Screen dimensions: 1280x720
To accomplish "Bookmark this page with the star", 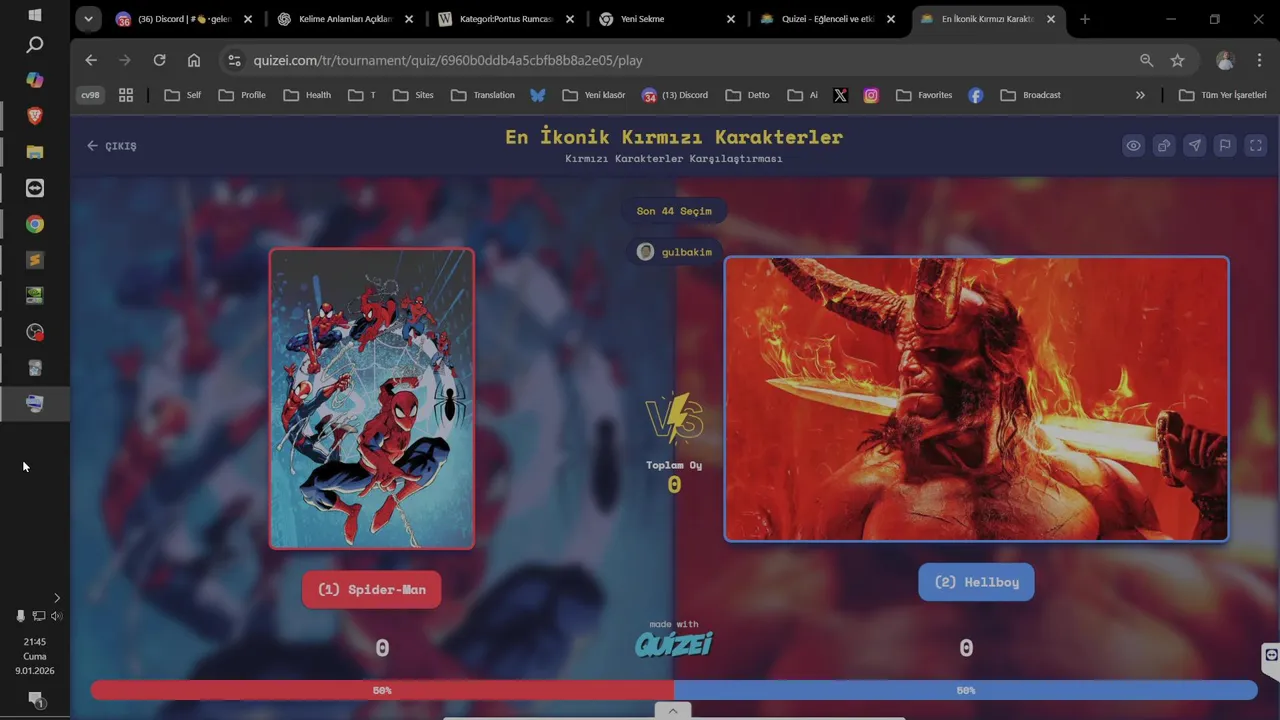I will (1177, 60).
